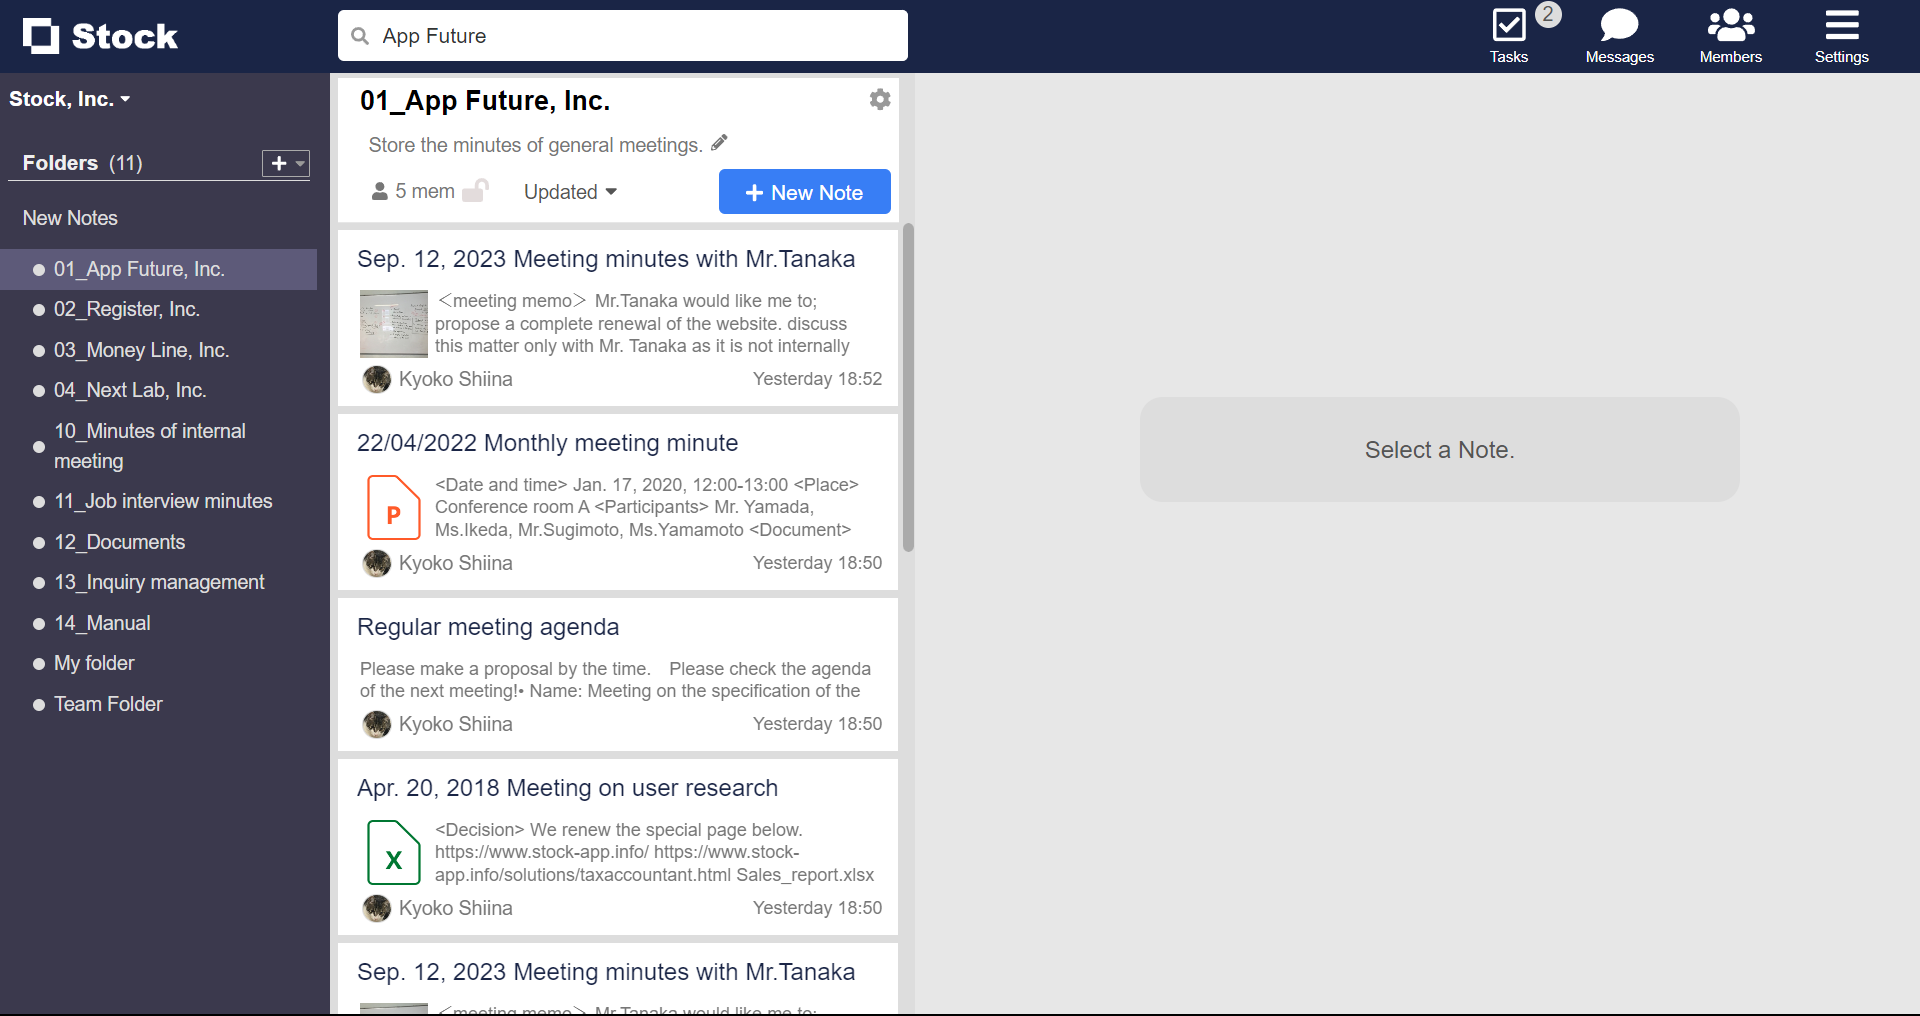Open the Updated sort order dropdown
This screenshot has height=1016, width=1920.
tap(569, 191)
